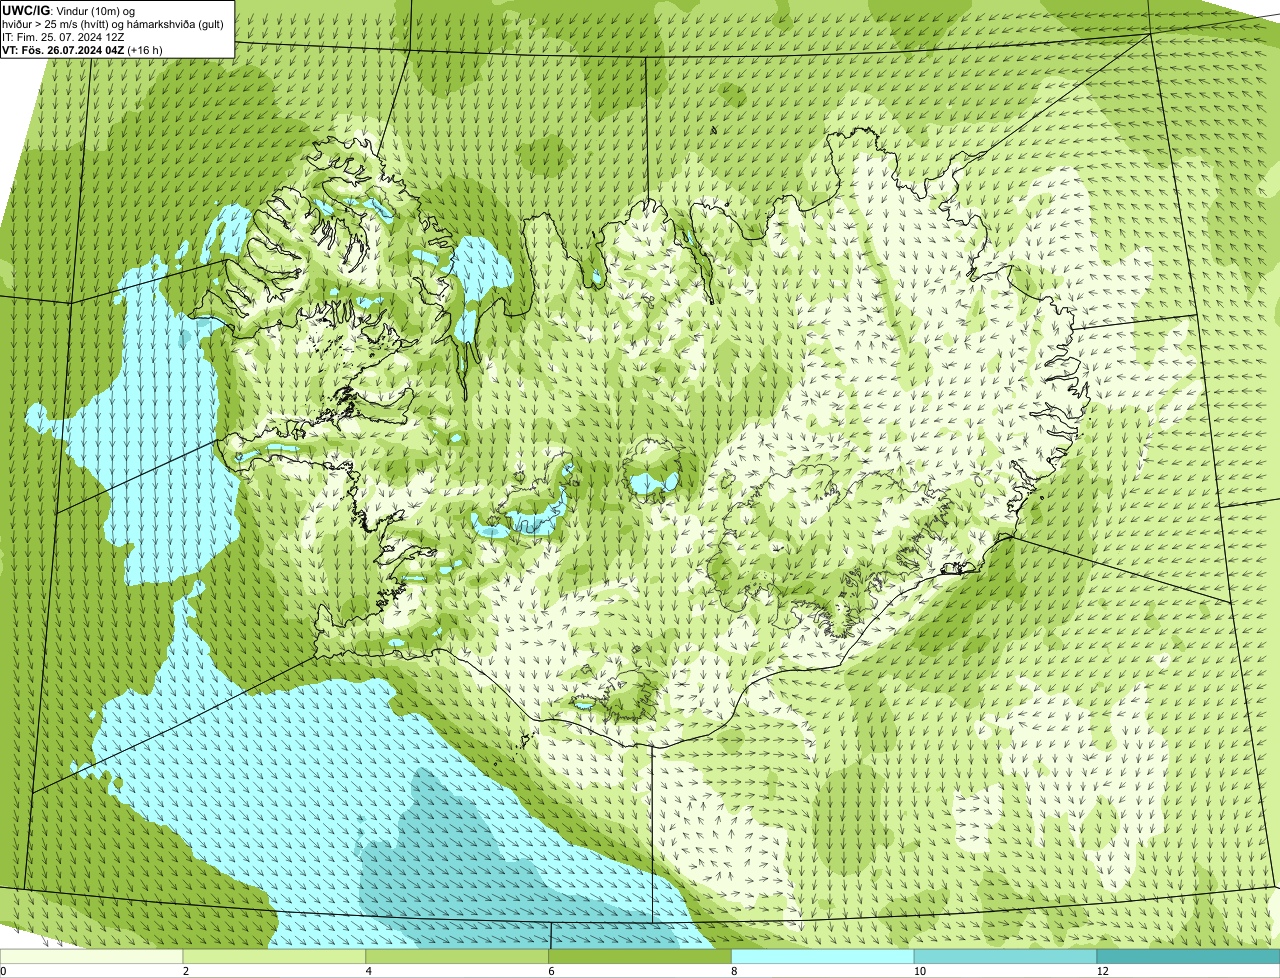Click the 6–8 m/s dark green legend swatch

[x=640, y=956]
